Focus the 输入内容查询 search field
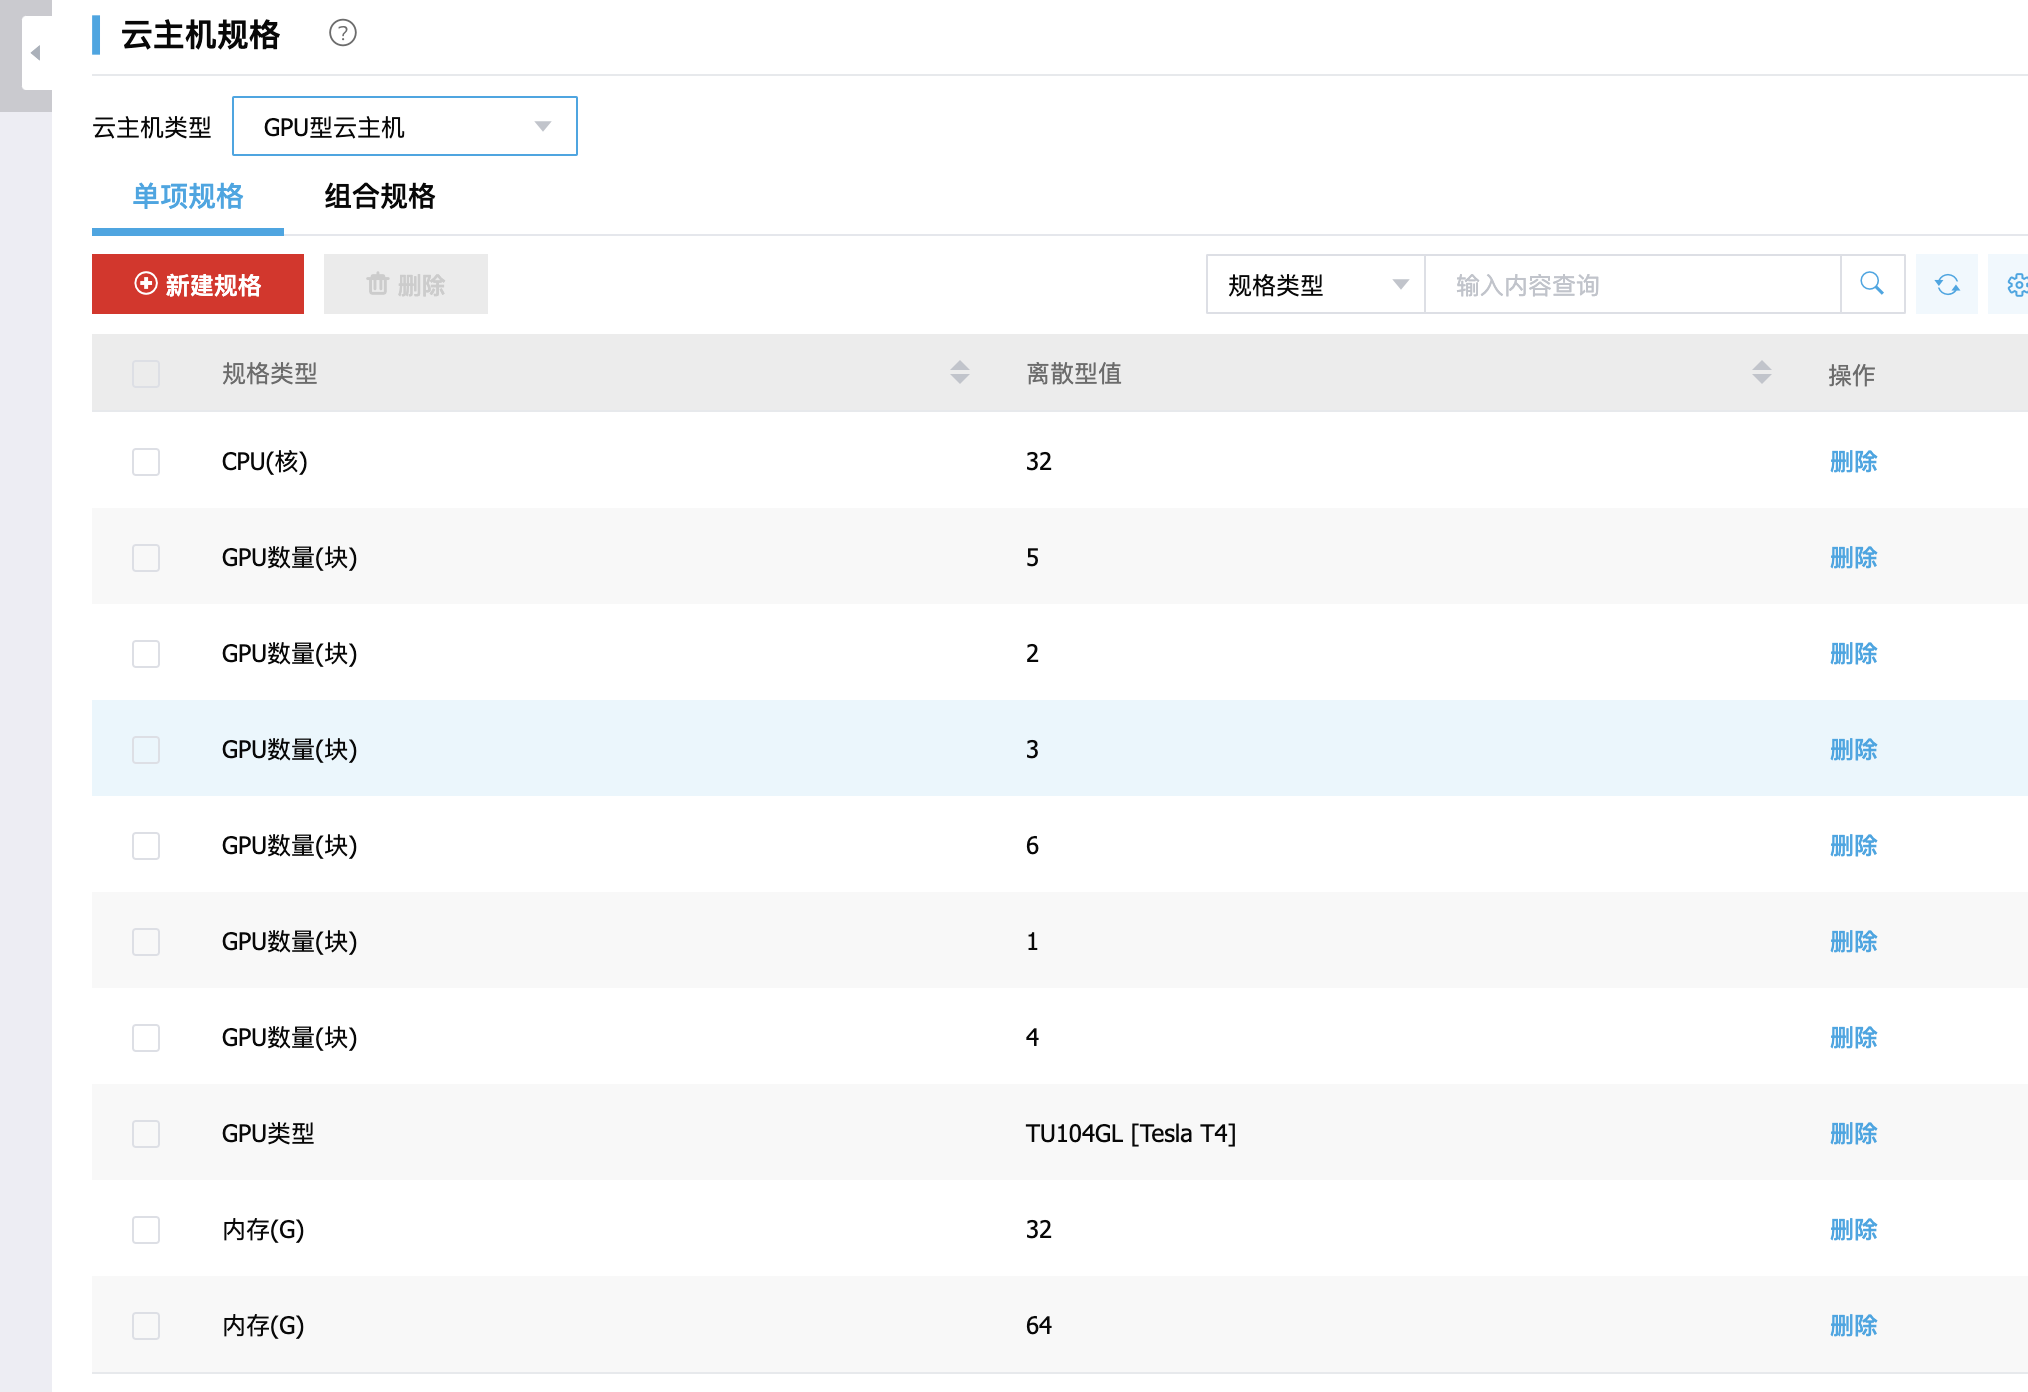The image size is (2028, 1392). pos(1630,285)
